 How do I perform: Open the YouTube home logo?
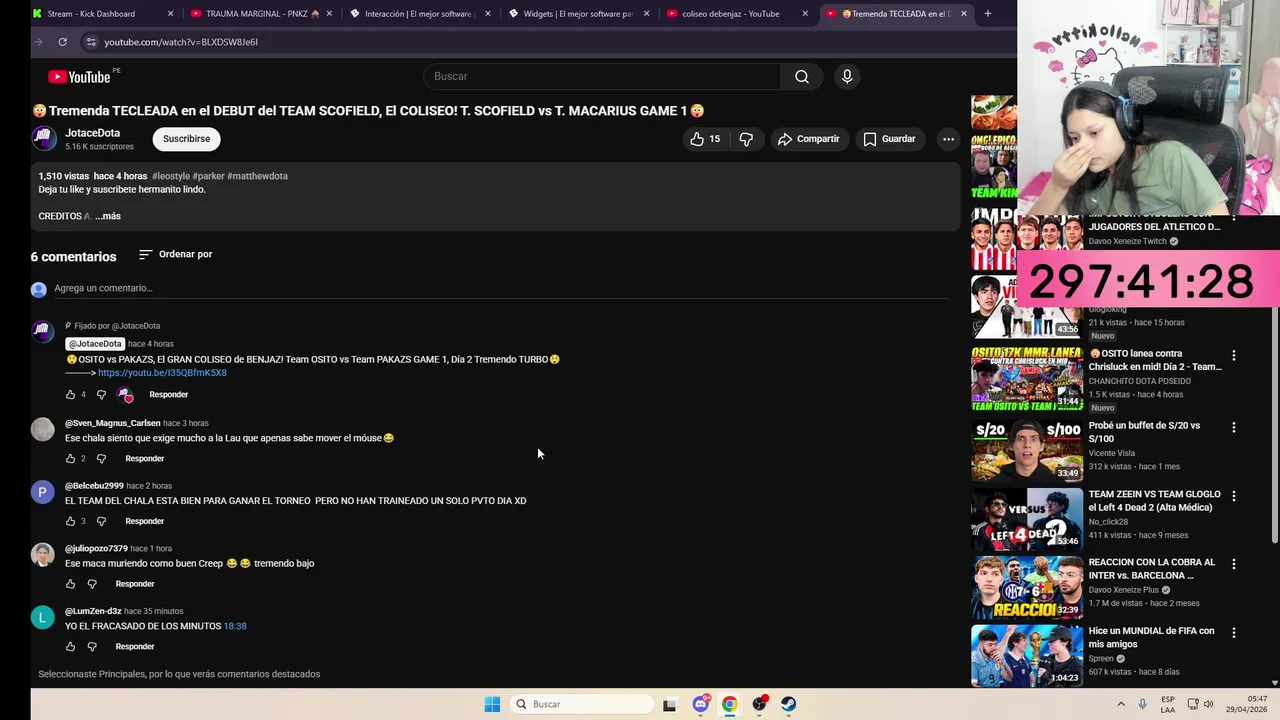pyautogui.click(x=79, y=77)
